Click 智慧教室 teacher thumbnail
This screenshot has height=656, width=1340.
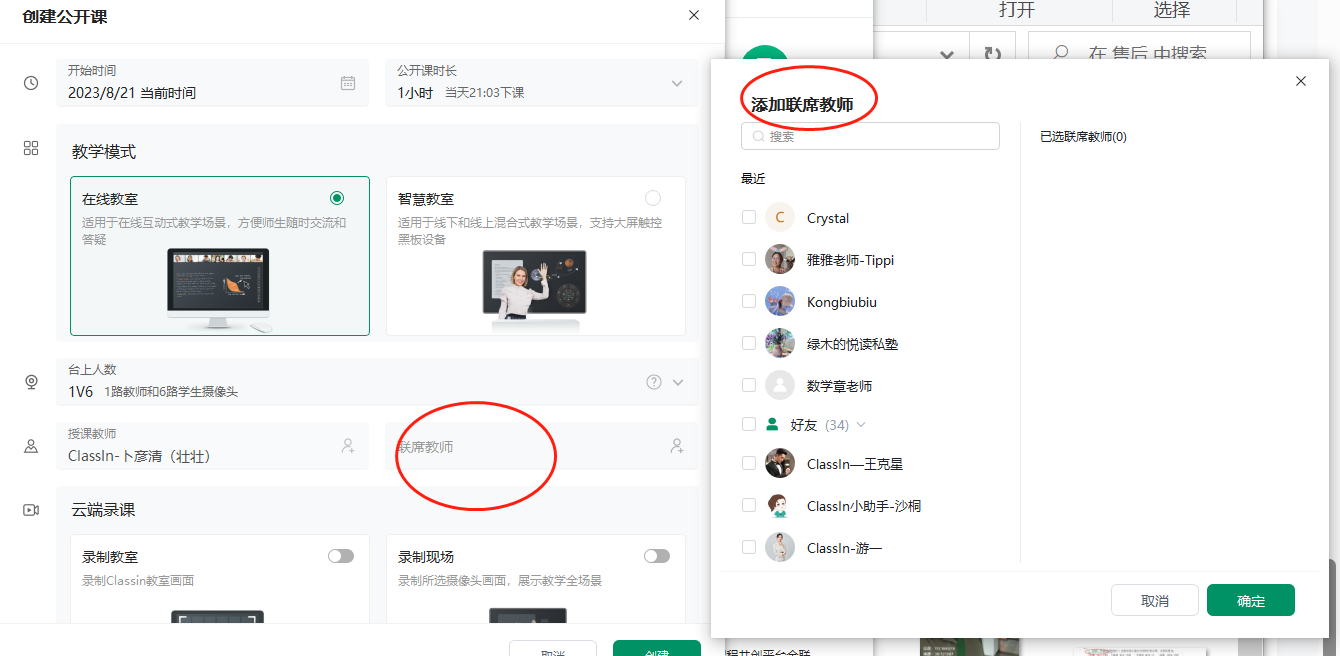pyautogui.click(x=535, y=290)
